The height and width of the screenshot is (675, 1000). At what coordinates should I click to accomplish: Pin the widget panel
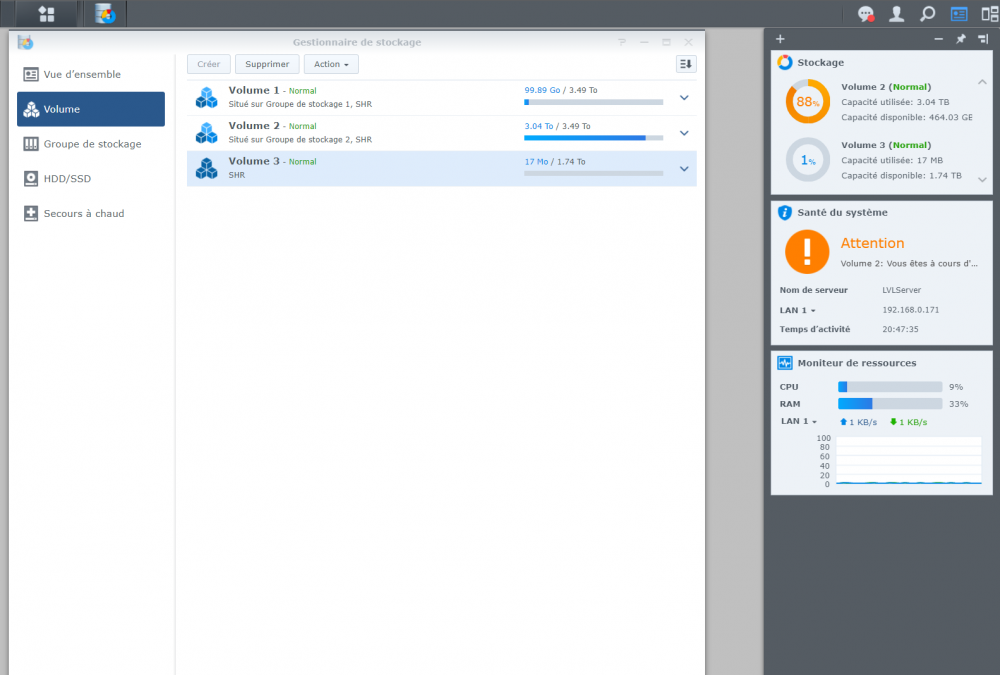coord(961,39)
